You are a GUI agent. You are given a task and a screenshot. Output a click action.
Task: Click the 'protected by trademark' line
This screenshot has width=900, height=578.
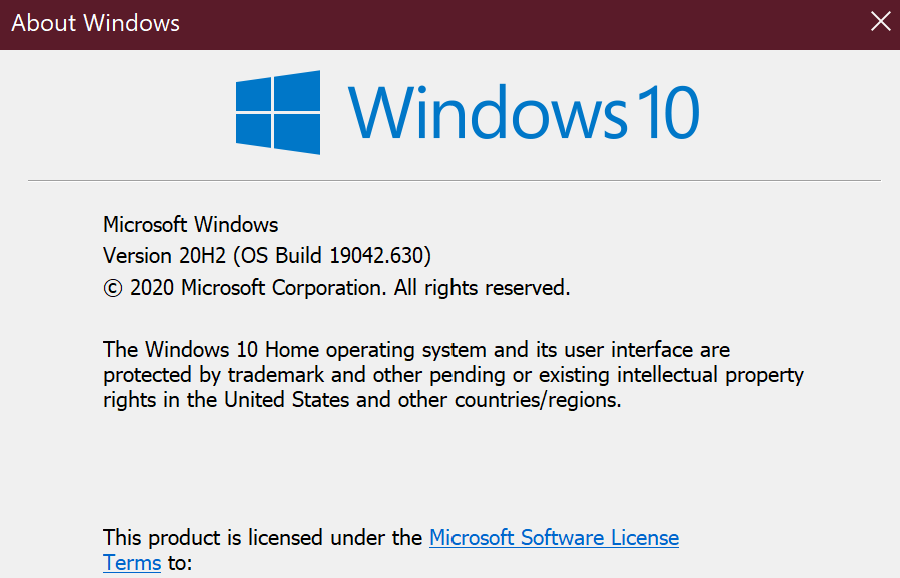point(453,375)
